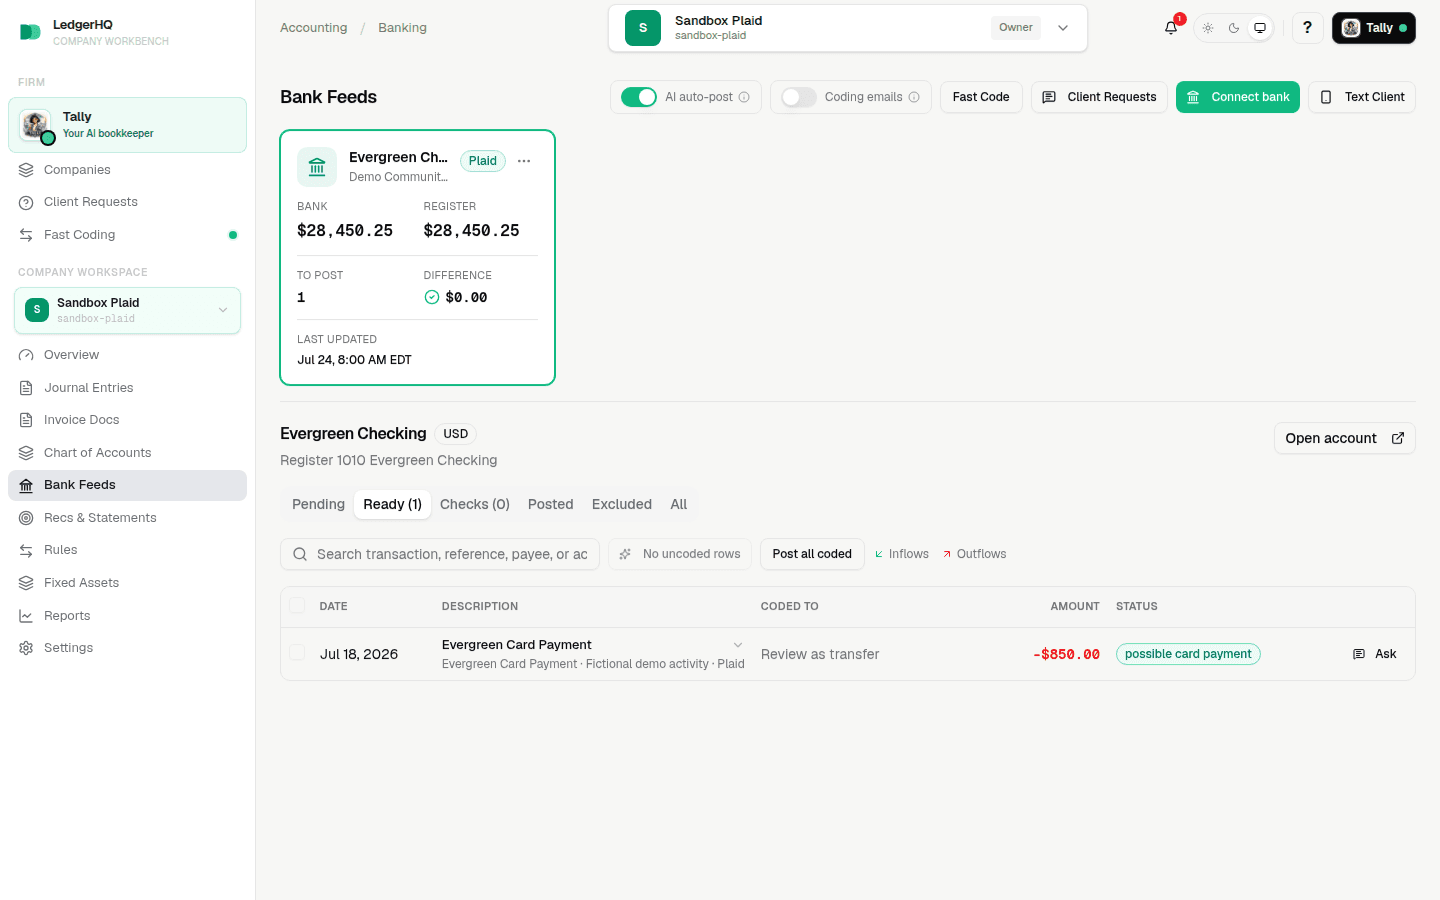Open Sandbox Plaid workspace dropdown in sidebar
This screenshot has height=900, width=1440.
click(127, 310)
